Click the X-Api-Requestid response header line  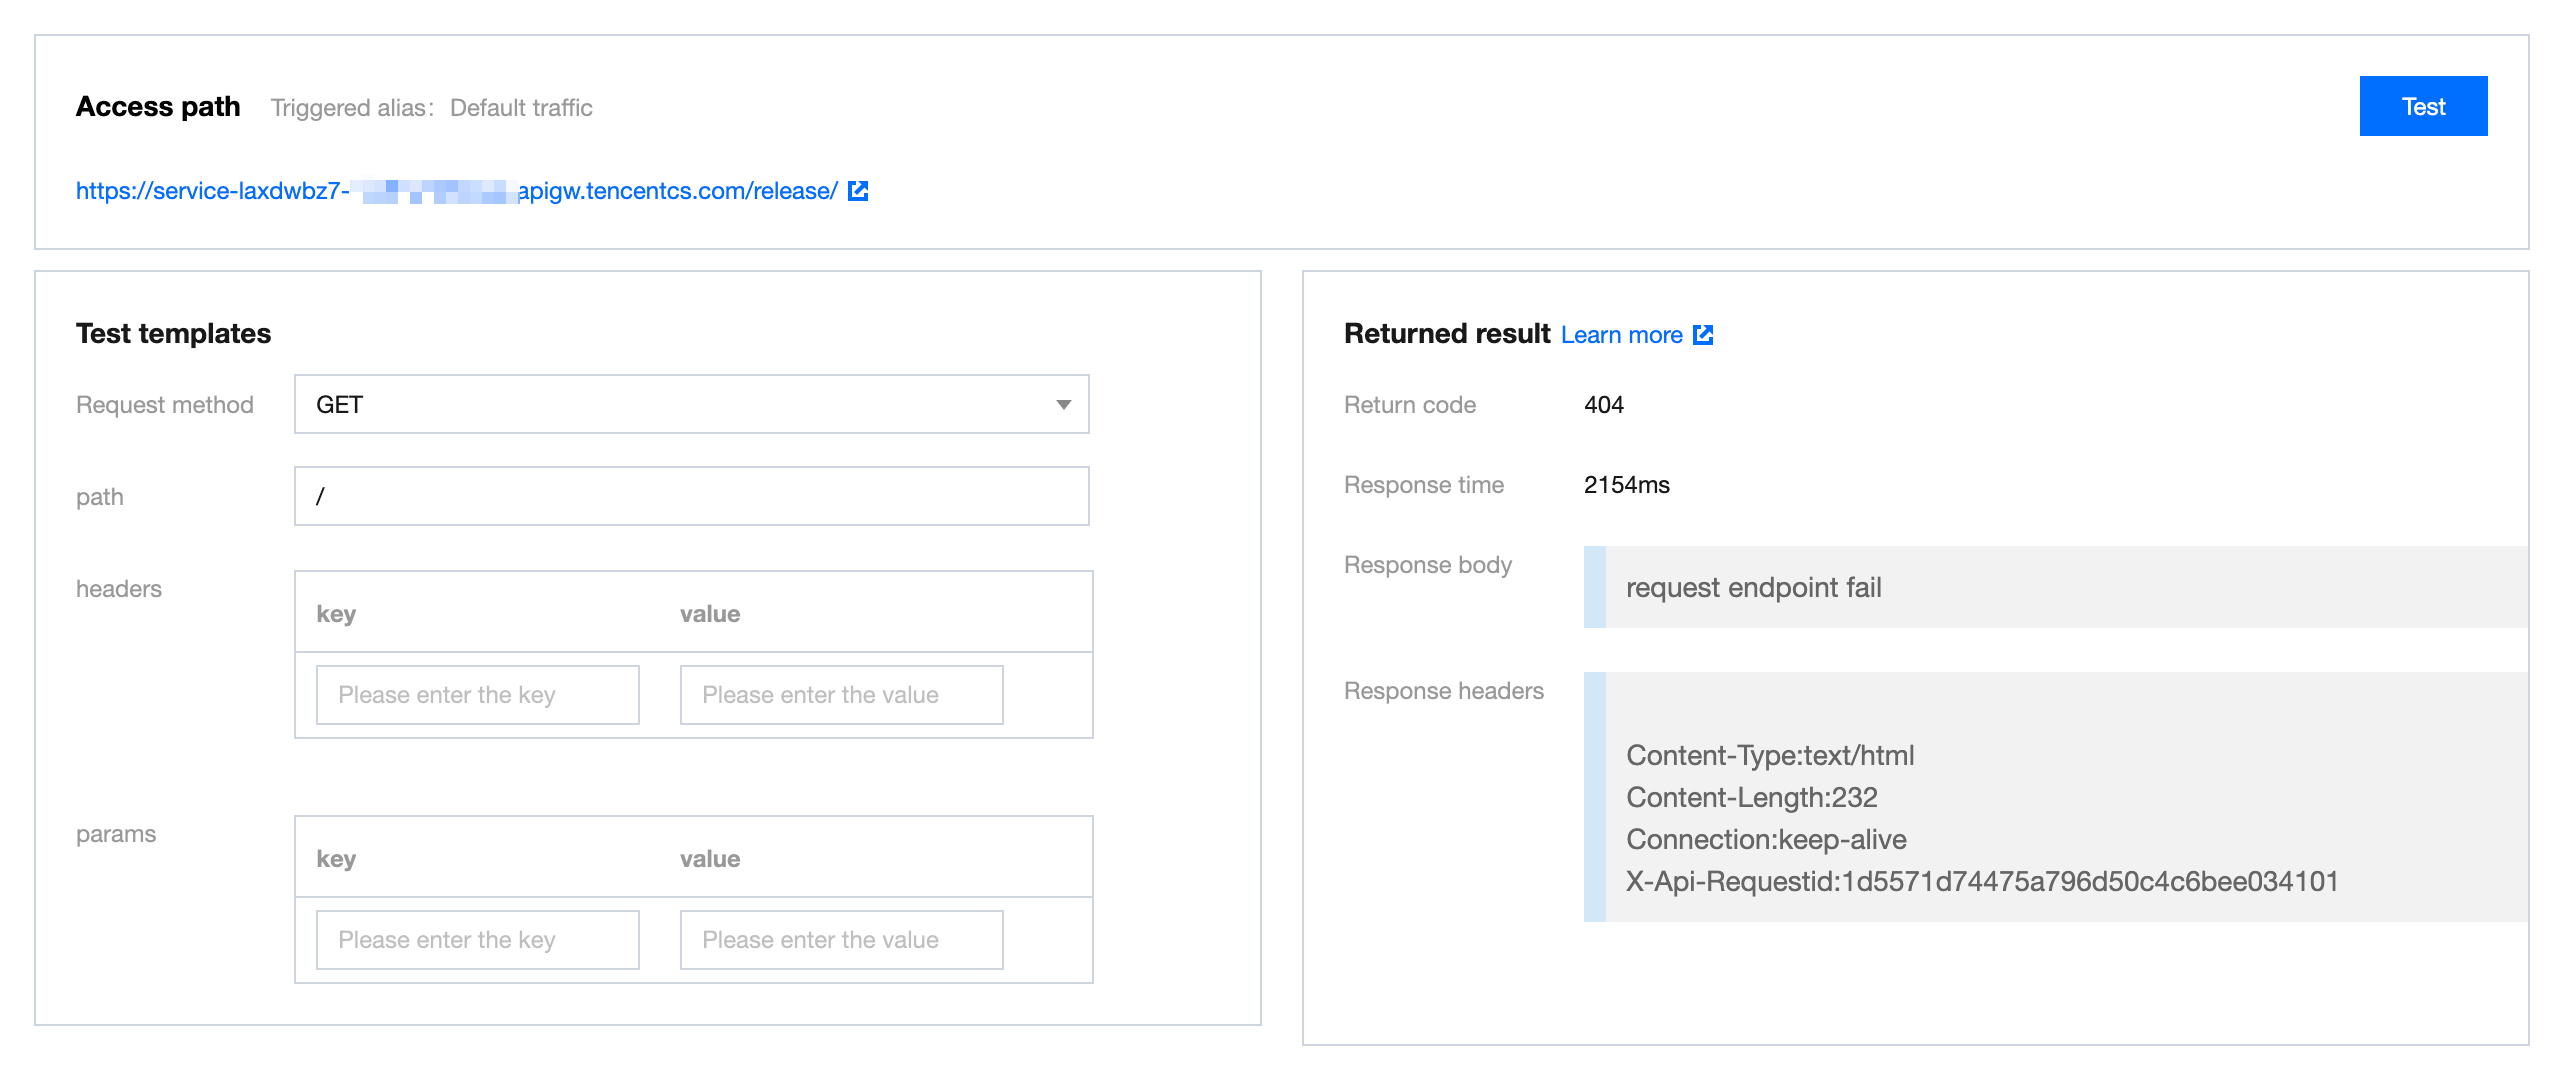point(1982,882)
